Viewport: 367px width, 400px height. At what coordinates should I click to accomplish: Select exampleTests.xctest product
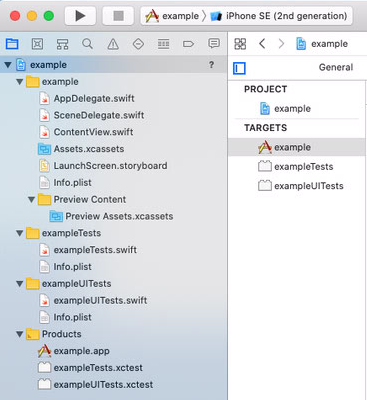click(114, 368)
